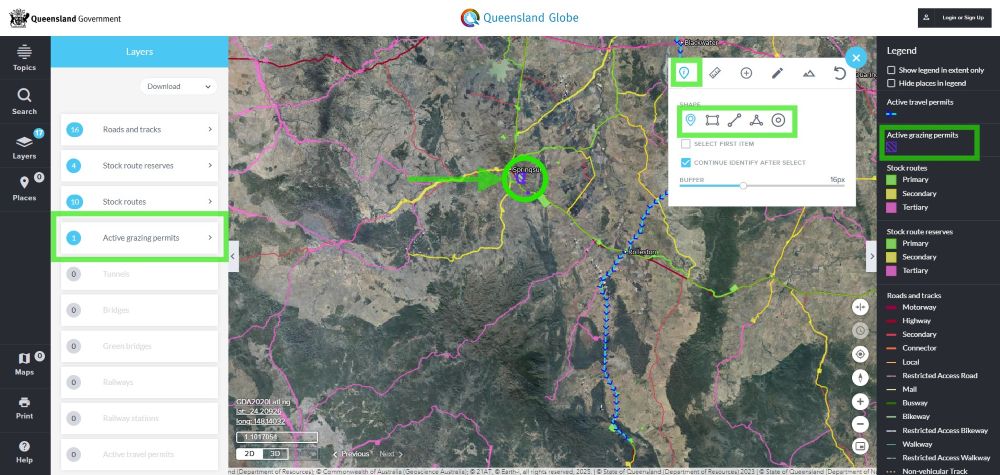
Task: Click the map scale input box
Action: [x=277, y=437]
